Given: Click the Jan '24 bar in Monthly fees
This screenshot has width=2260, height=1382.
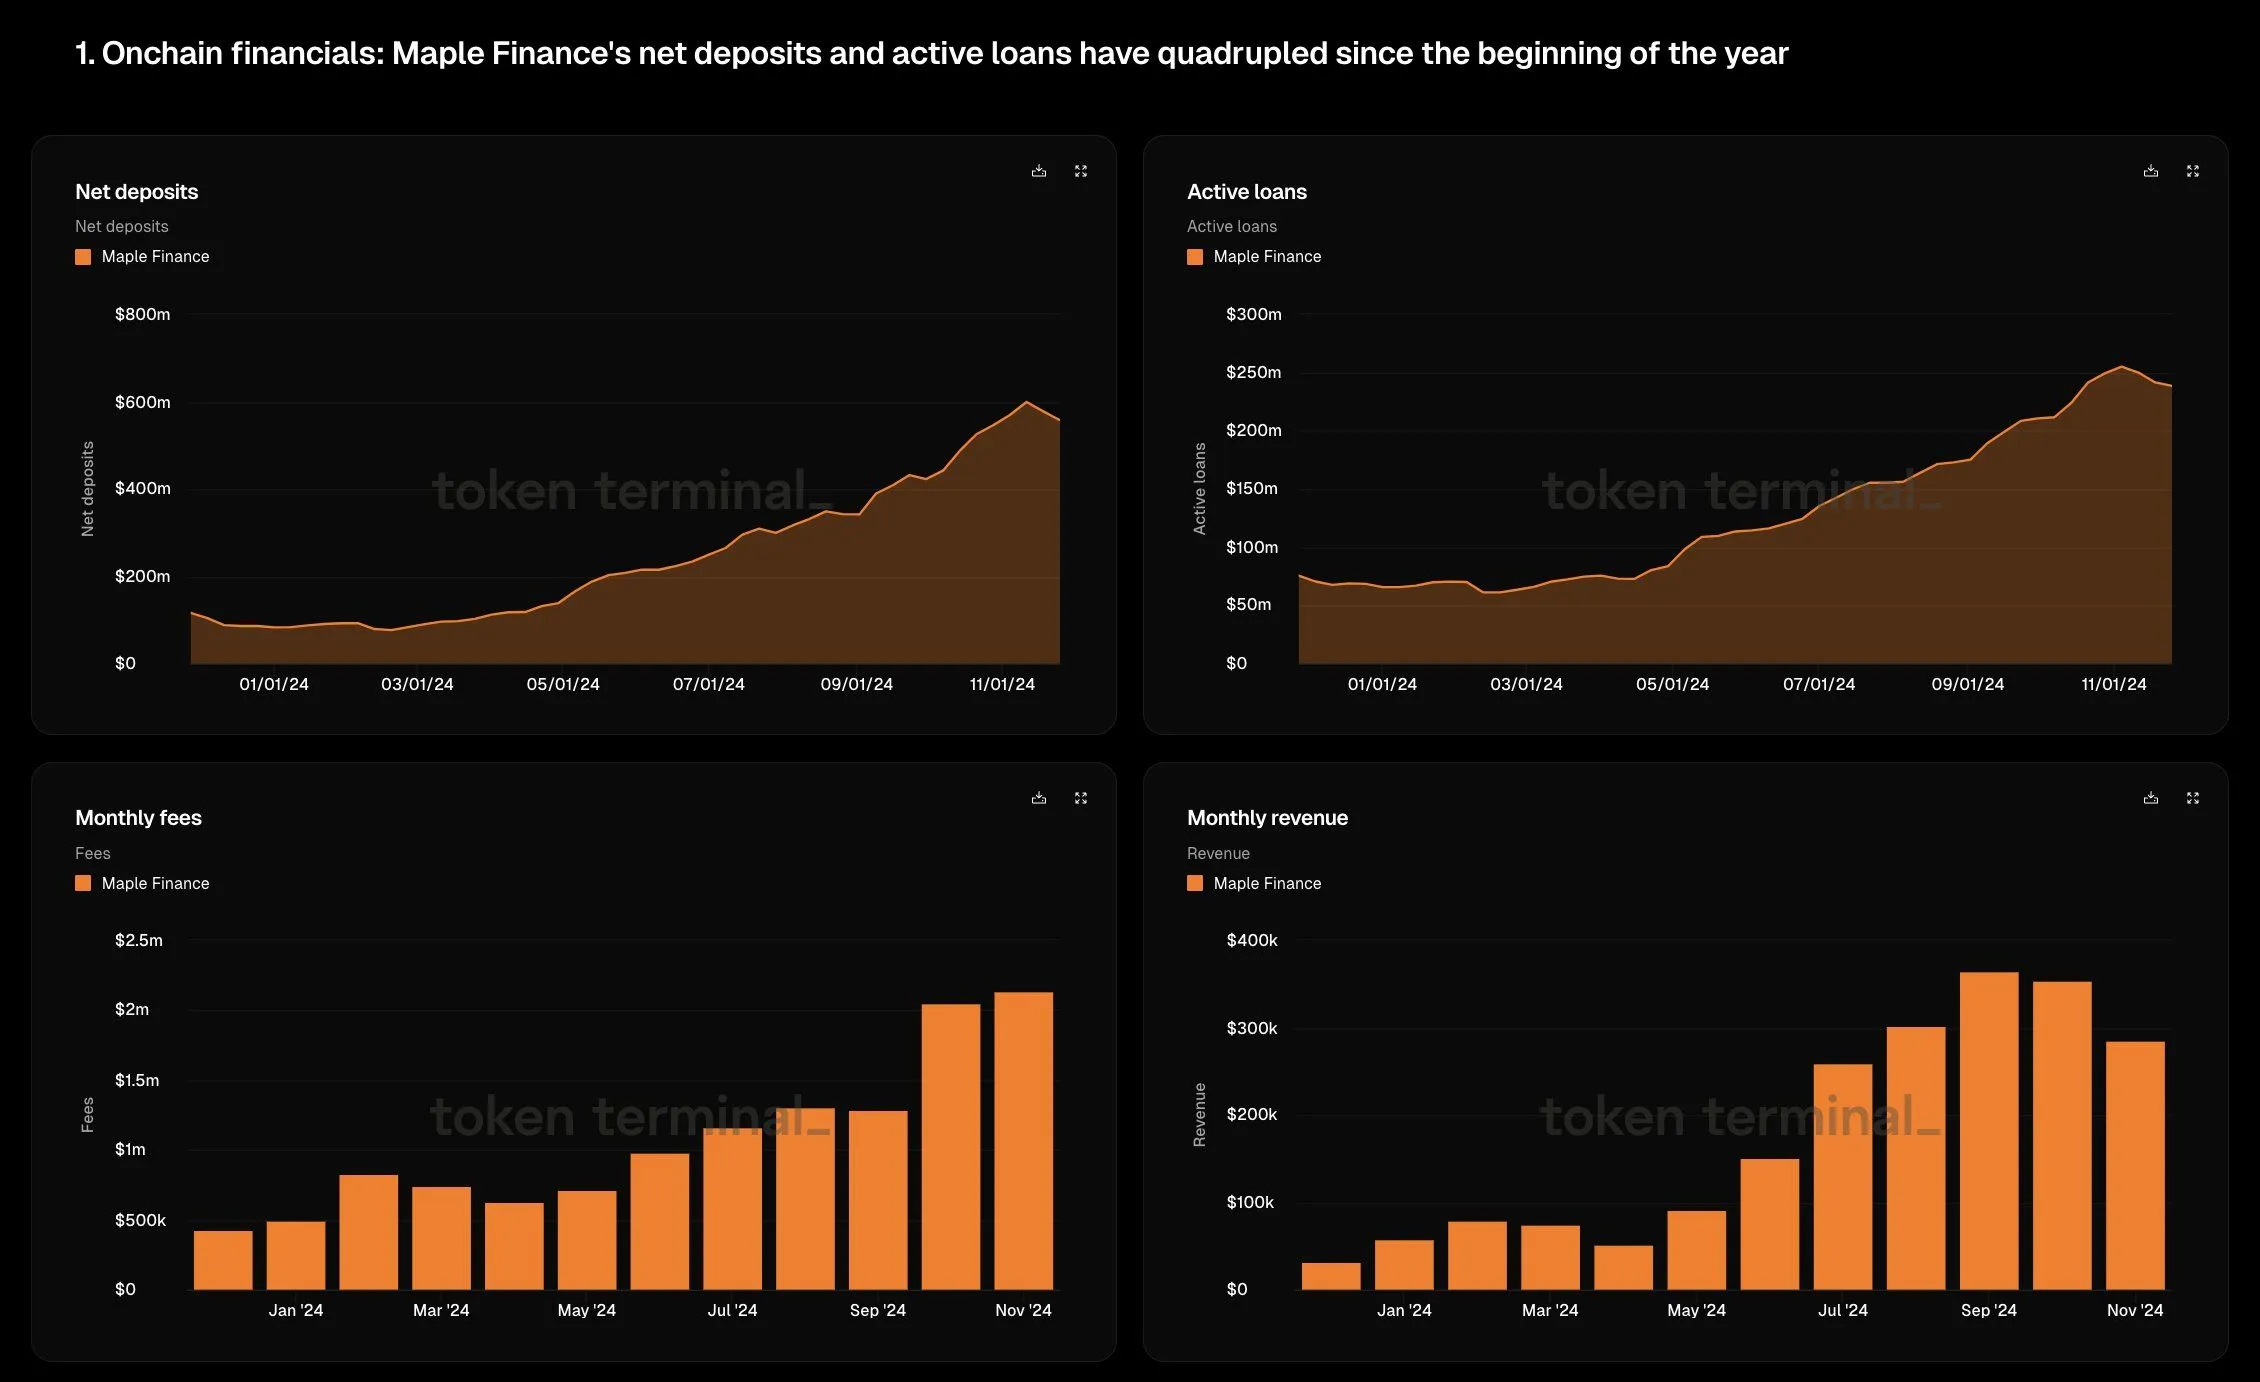Looking at the screenshot, I should click(x=296, y=1255).
